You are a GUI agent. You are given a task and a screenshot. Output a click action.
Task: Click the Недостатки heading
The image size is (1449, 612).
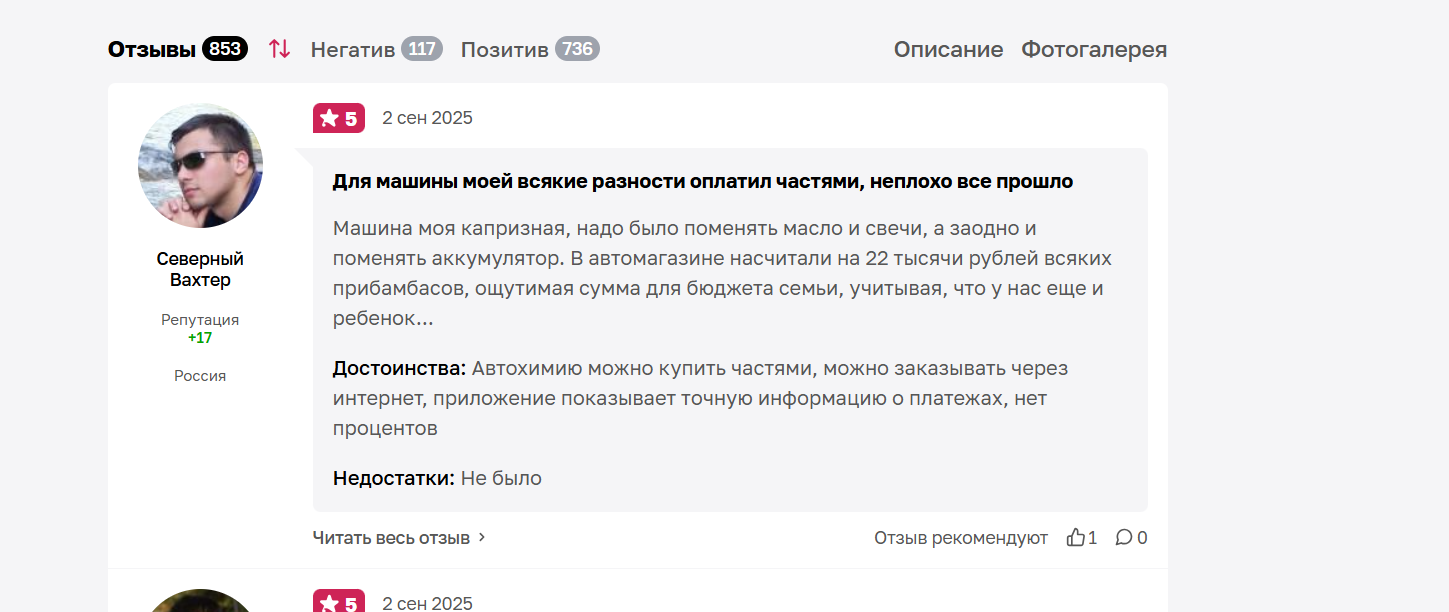coord(394,478)
